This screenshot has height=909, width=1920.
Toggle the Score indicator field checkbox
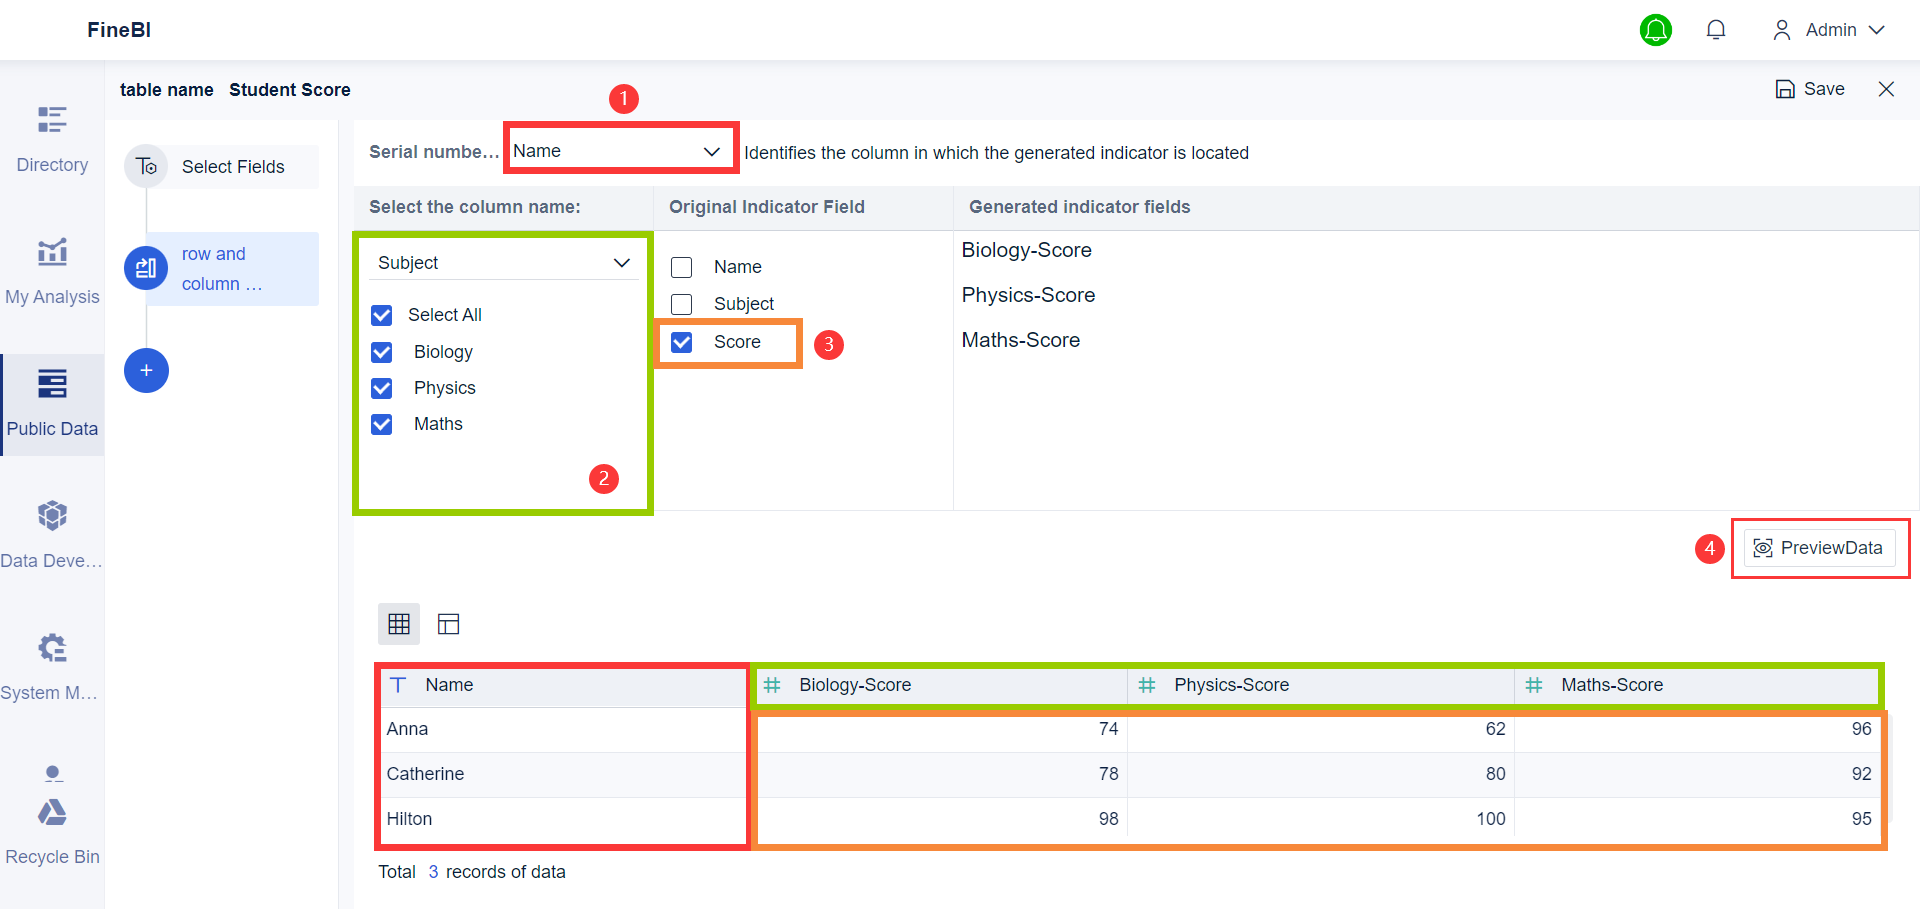pyautogui.click(x=681, y=342)
